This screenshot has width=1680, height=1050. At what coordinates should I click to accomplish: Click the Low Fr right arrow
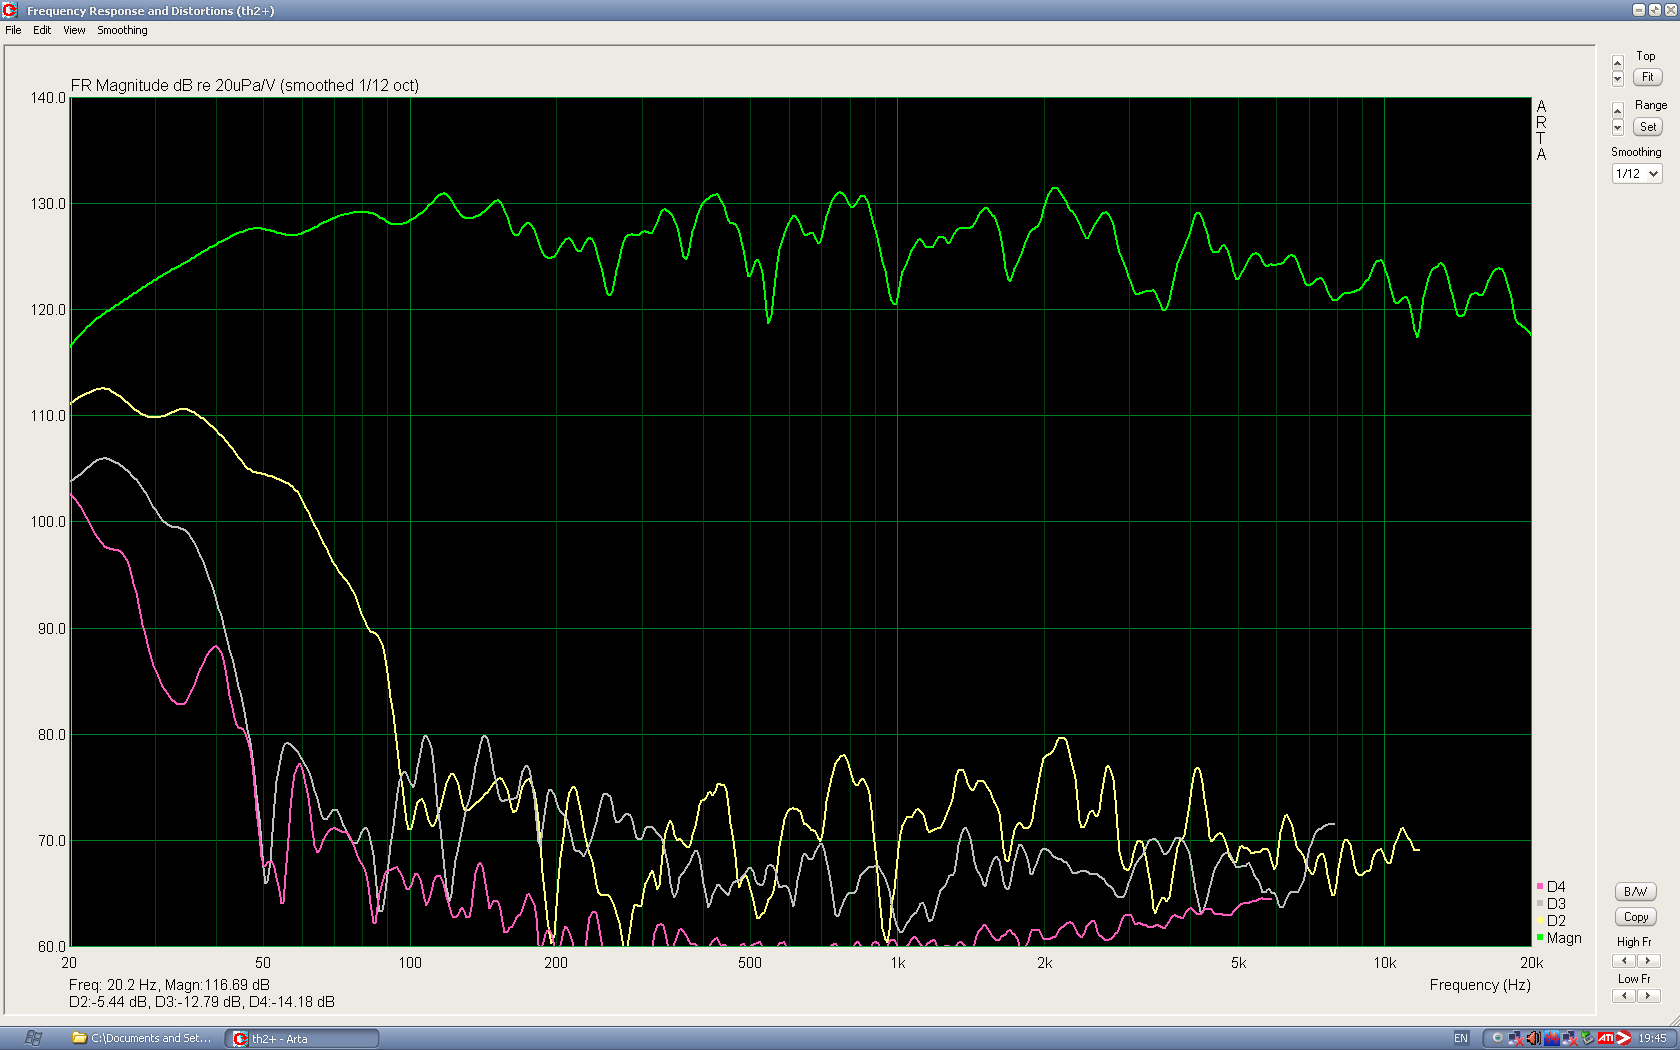pyautogui.click(x=1649, y=996)
